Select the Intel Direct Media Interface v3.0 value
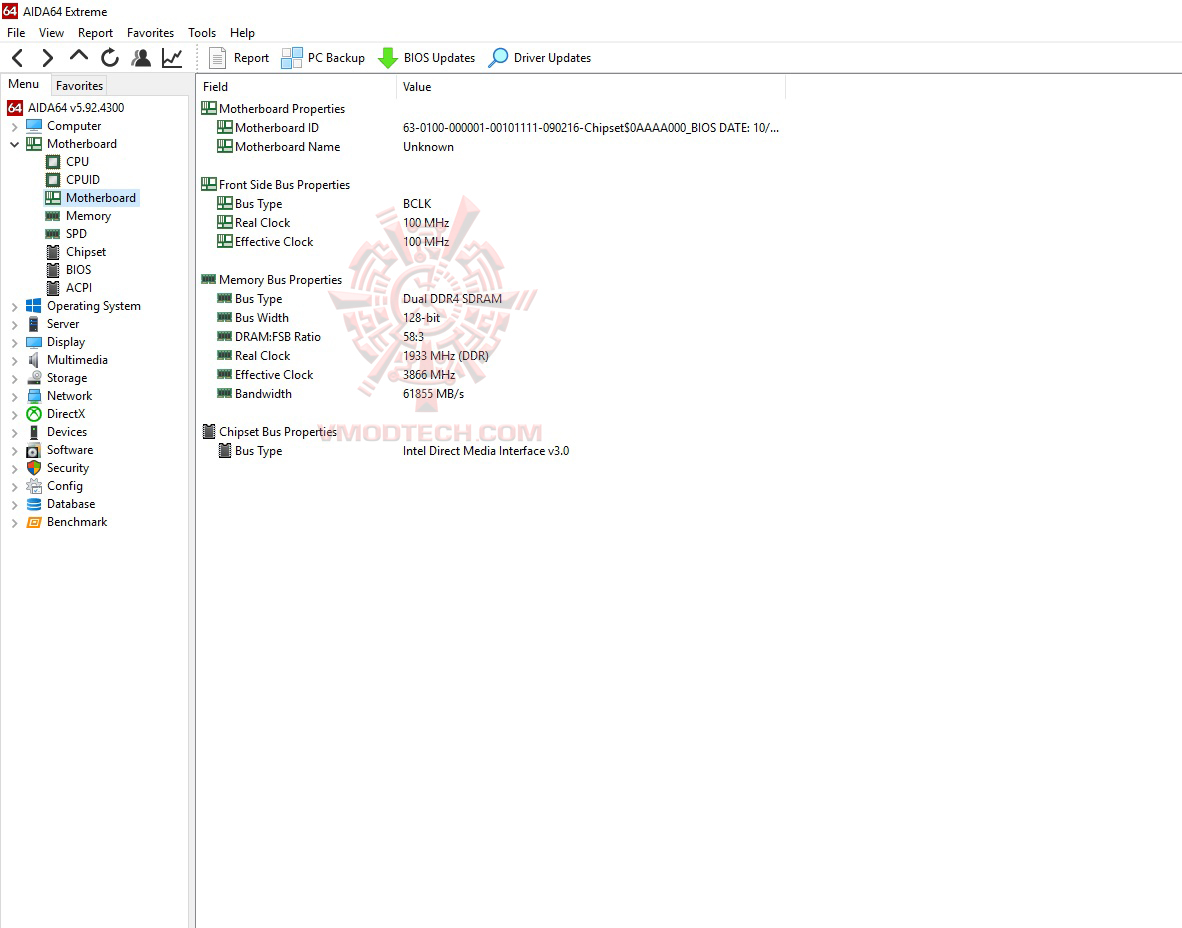 click(485, 451)
